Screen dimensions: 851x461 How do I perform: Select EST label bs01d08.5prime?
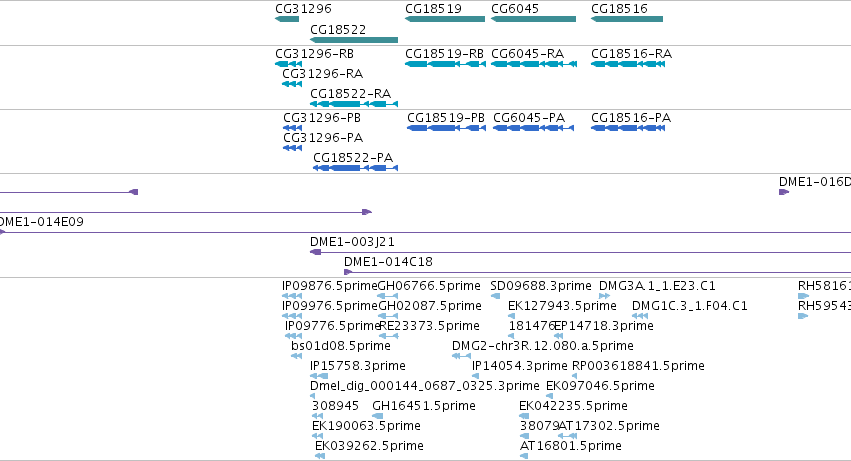(x=341, y=346)
